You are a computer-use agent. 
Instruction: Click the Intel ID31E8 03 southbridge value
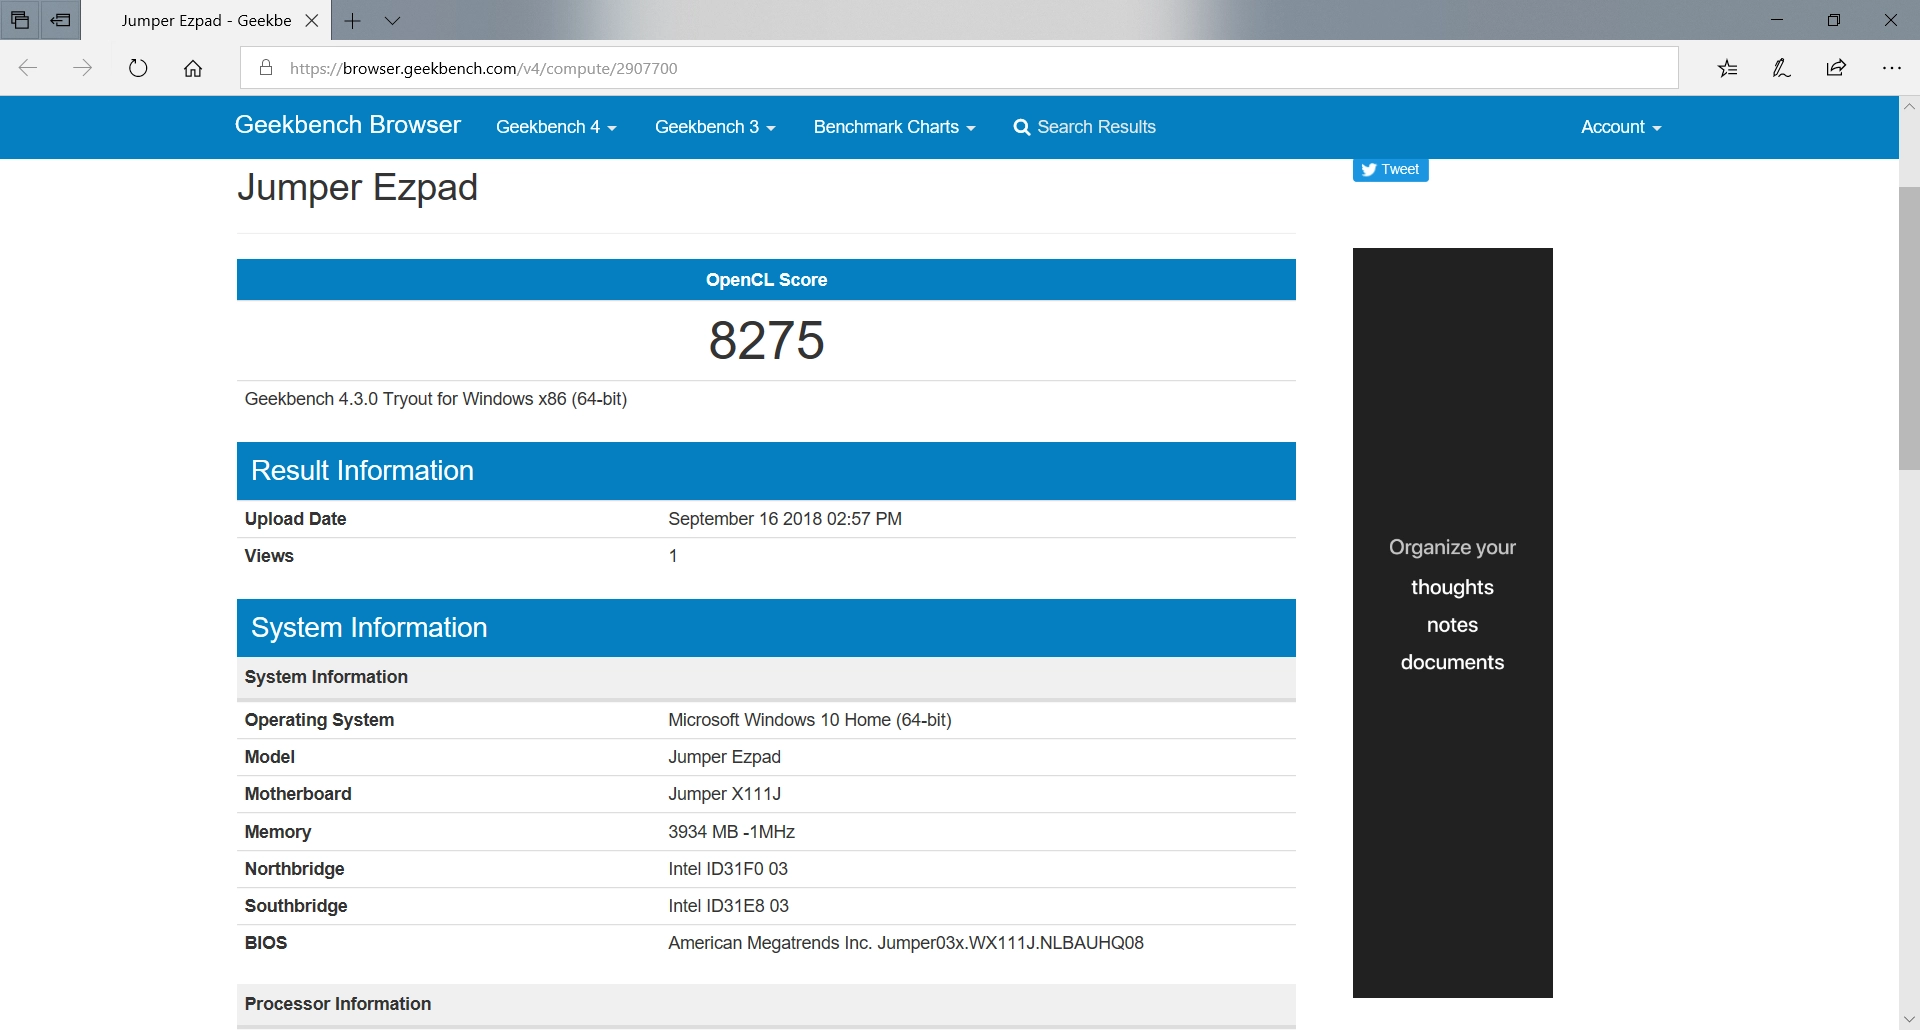(x=729, y=906)
